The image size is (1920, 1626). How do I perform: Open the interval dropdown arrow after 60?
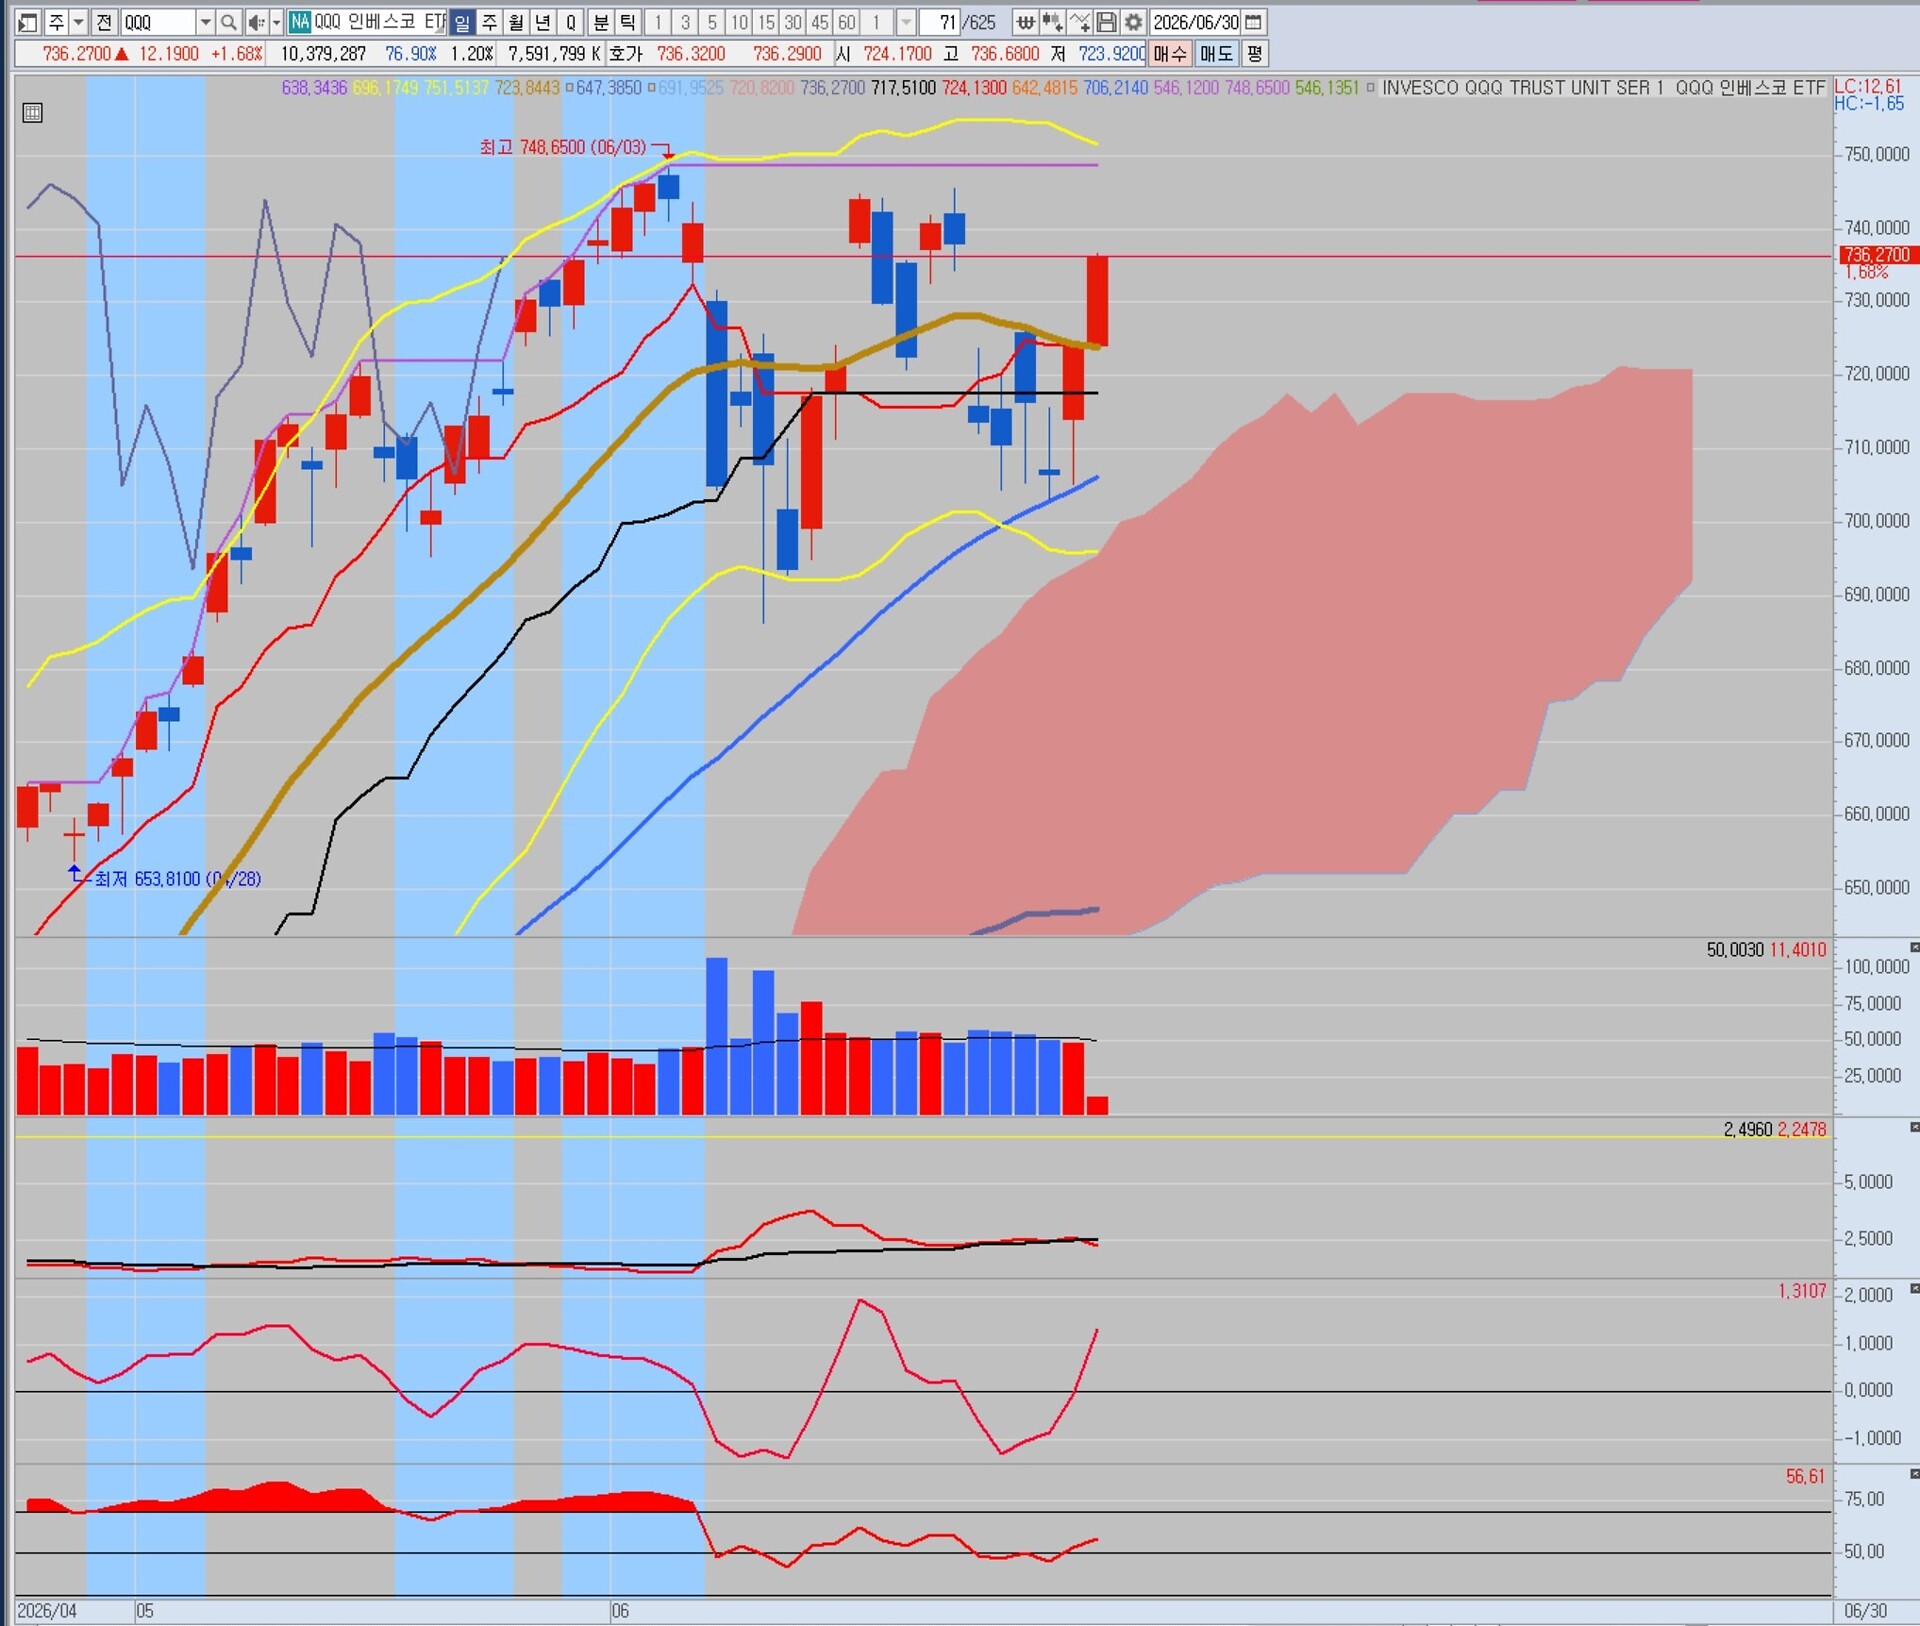tap(906, 22)
